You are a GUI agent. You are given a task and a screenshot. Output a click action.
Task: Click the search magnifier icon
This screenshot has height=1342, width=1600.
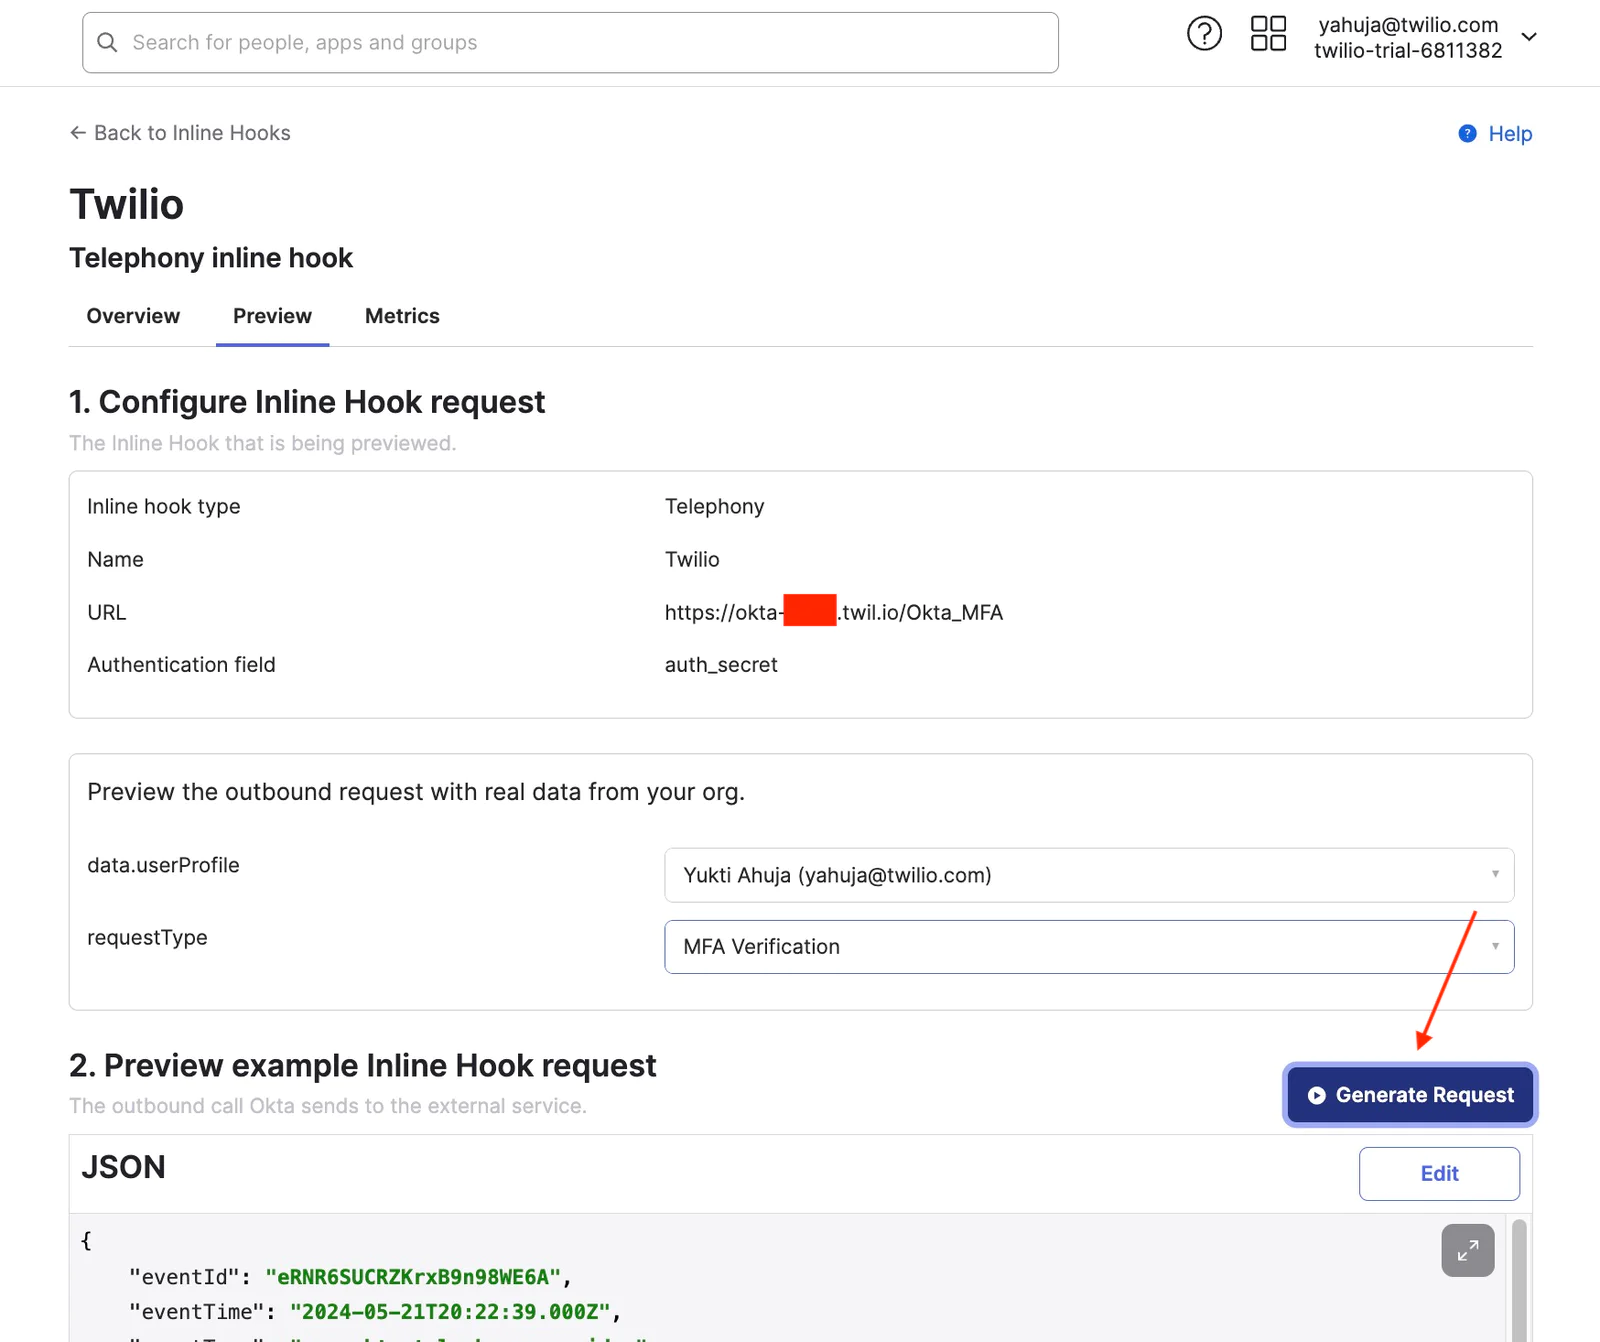tap(107, 42)
